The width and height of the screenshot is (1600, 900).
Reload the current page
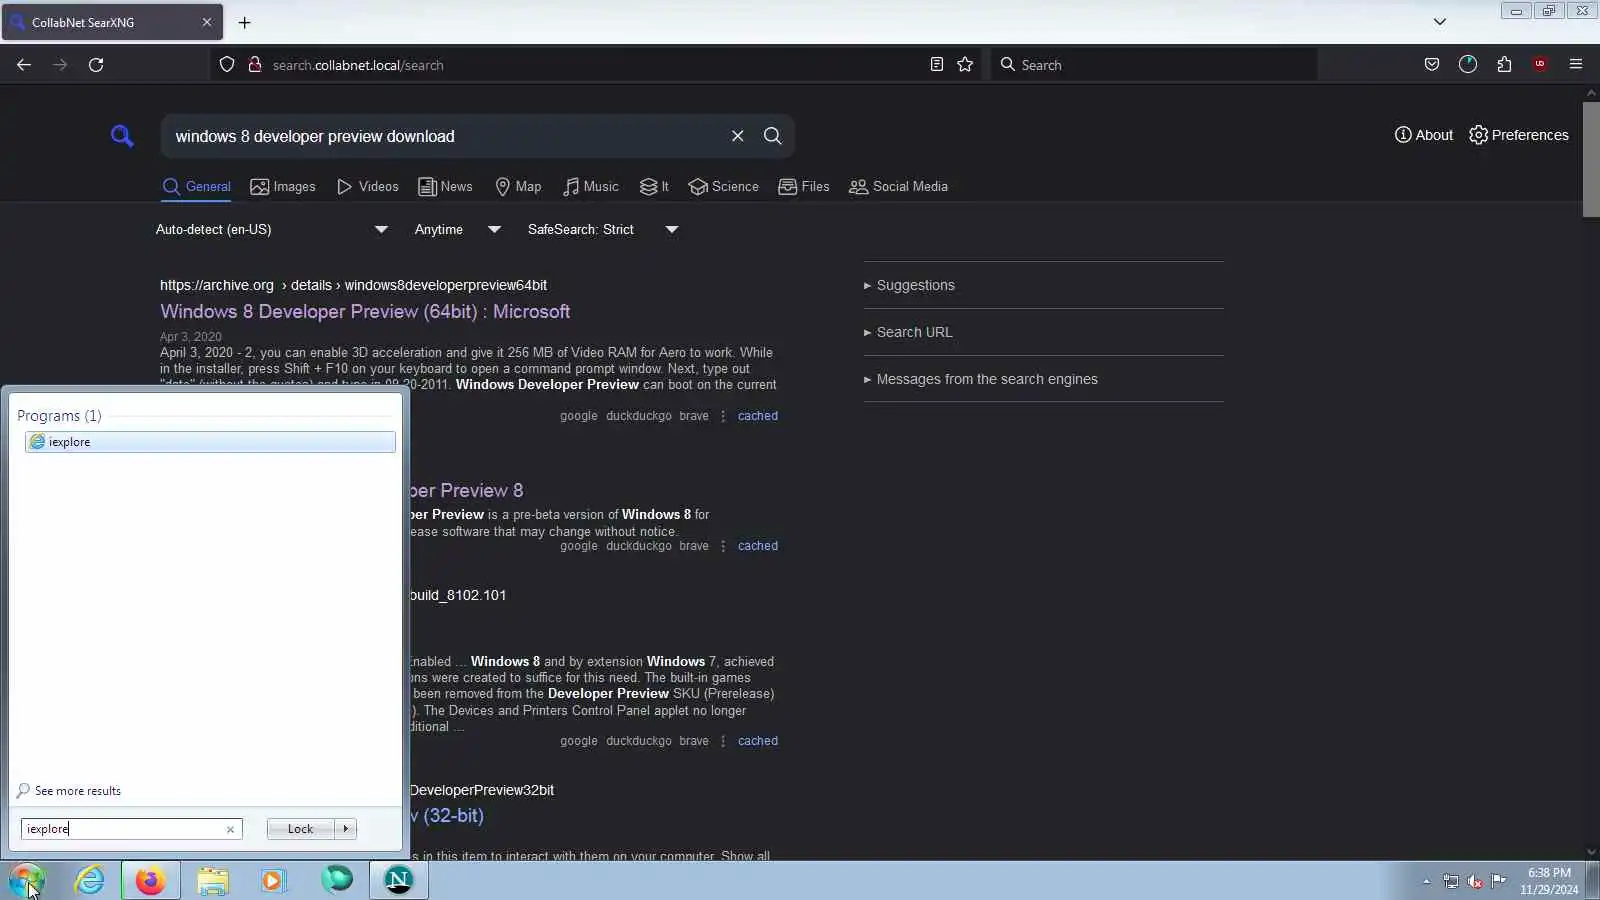96,65
